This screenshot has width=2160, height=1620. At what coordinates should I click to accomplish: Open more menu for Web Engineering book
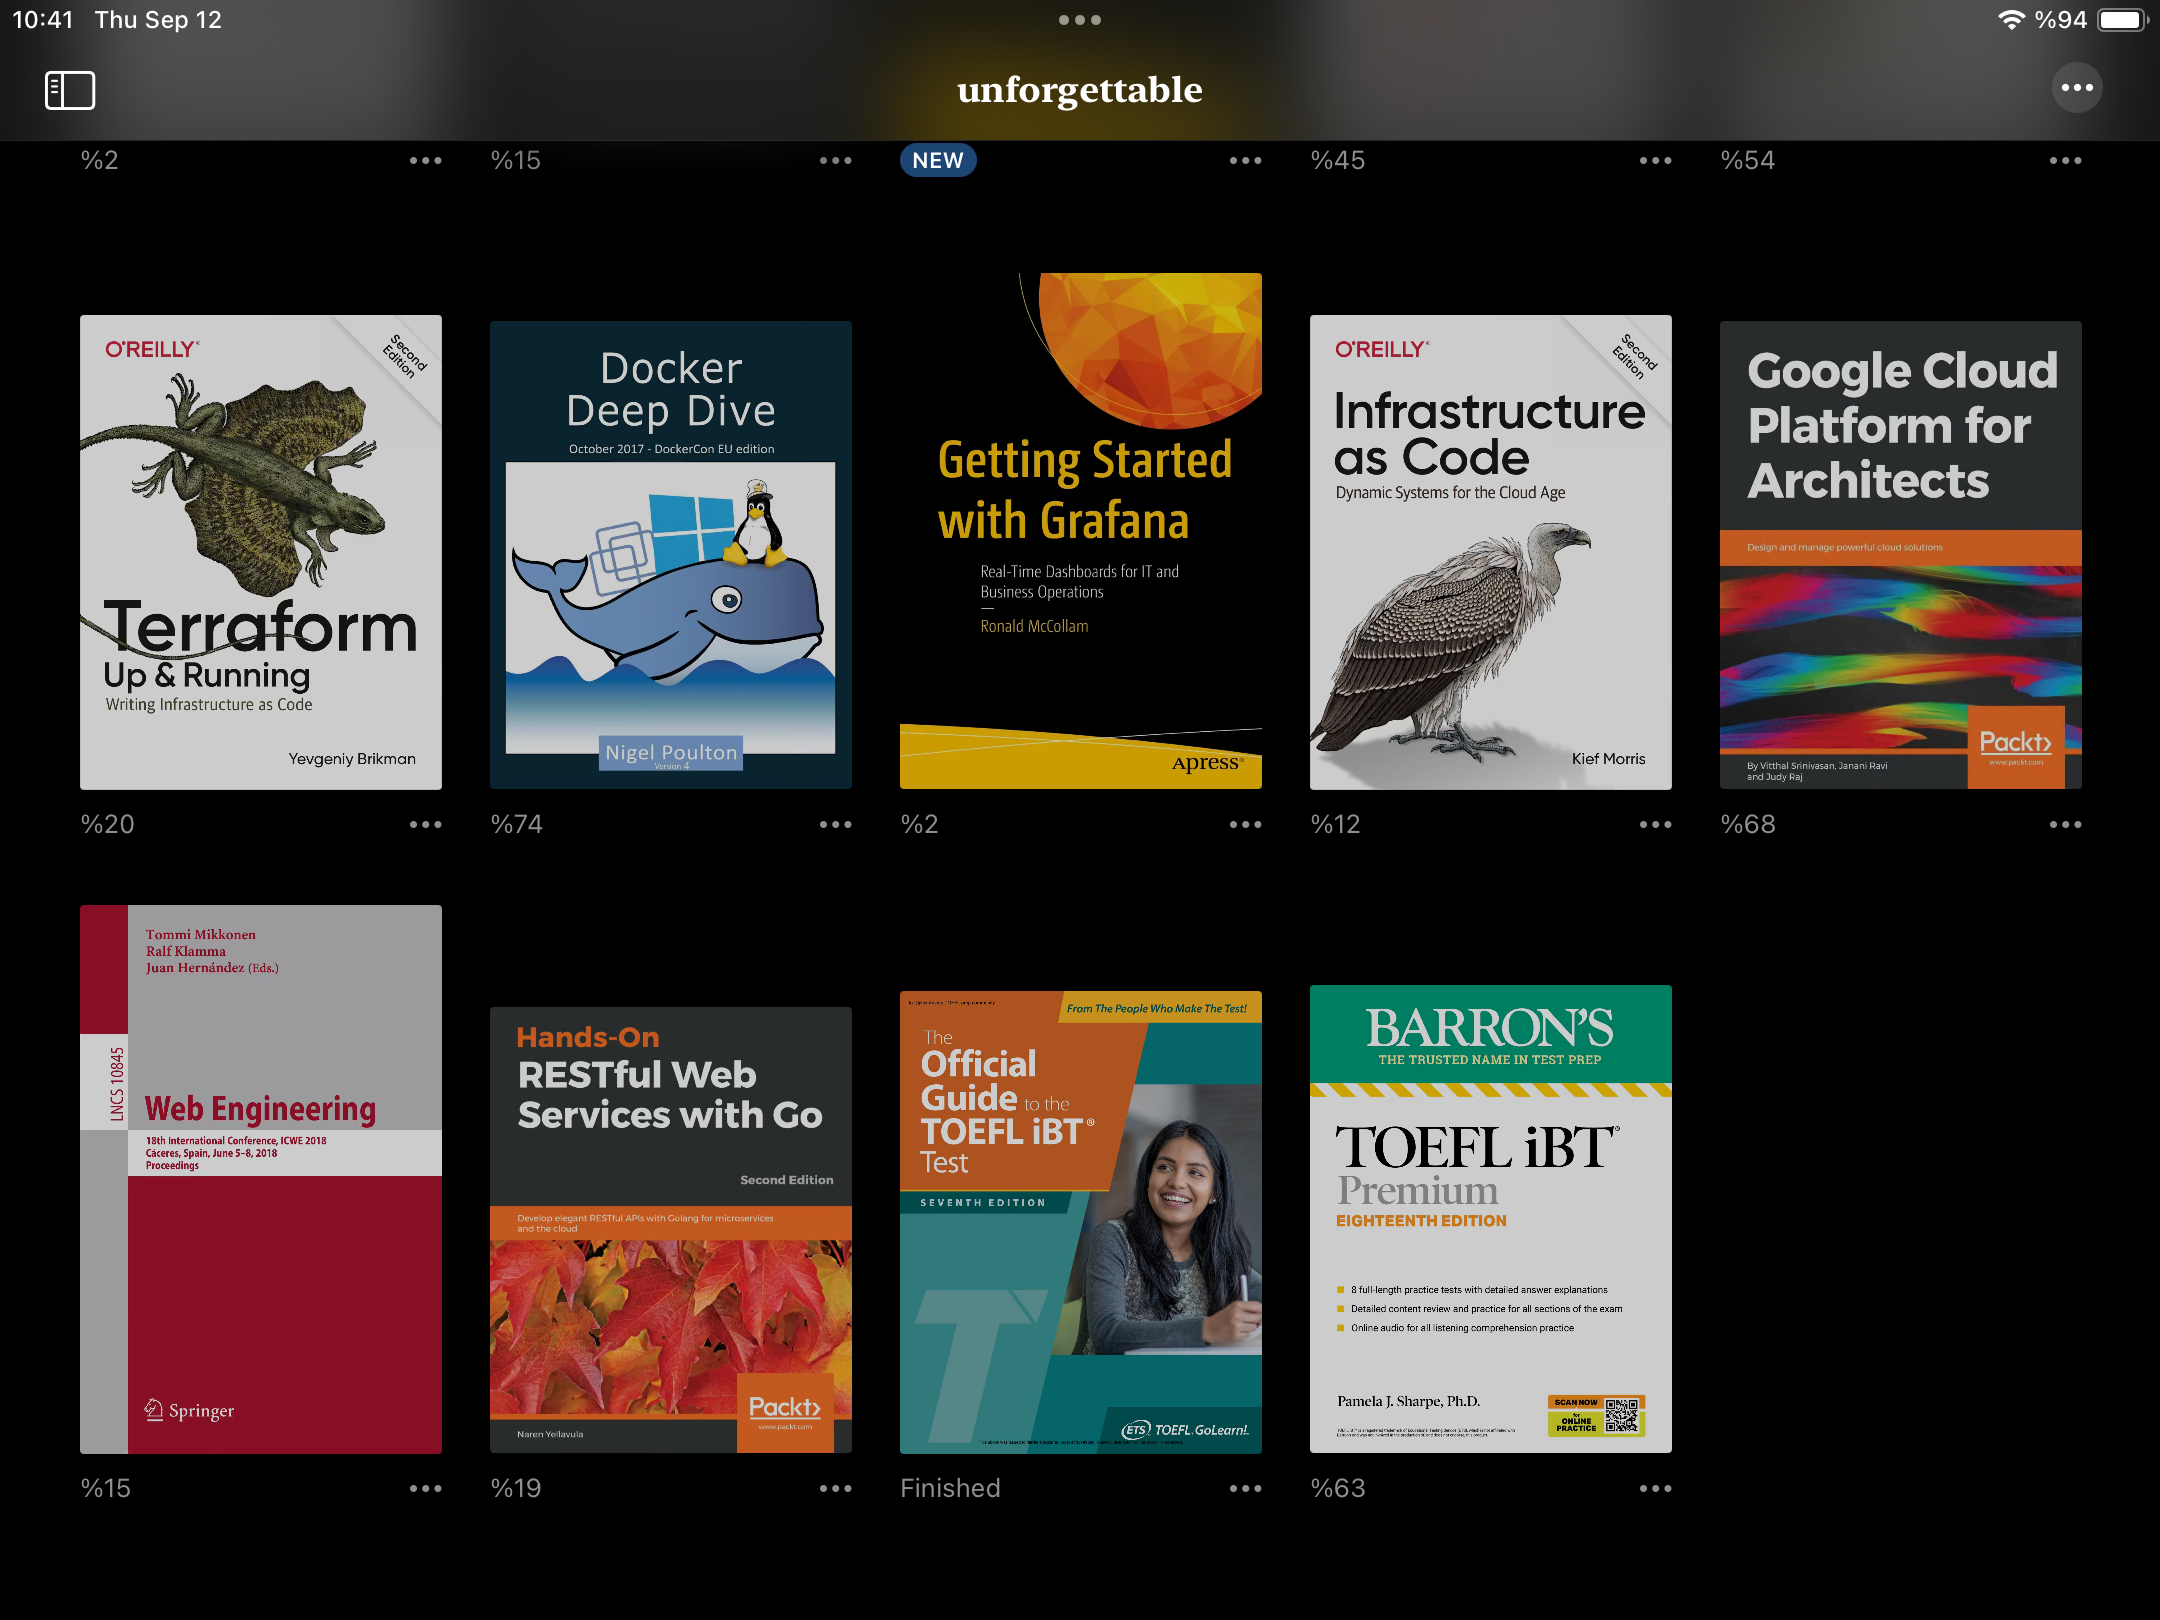425,1489
